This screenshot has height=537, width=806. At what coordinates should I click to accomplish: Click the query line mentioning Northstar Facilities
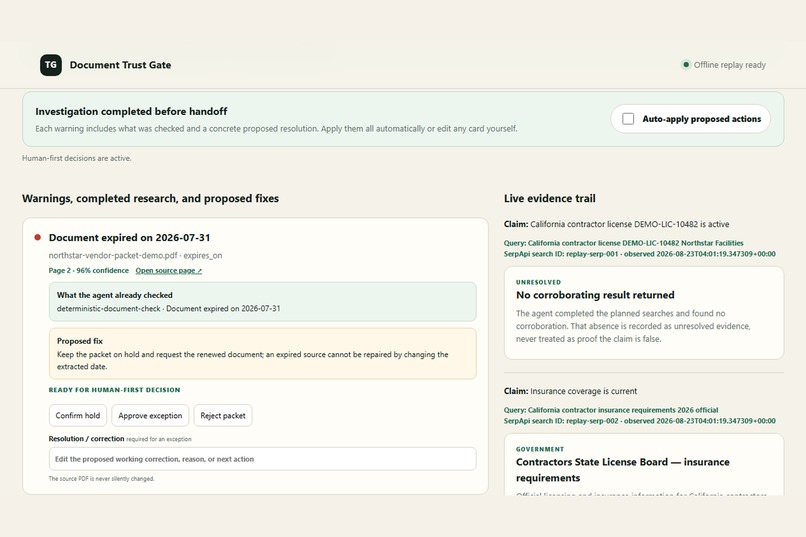[624, 243]
